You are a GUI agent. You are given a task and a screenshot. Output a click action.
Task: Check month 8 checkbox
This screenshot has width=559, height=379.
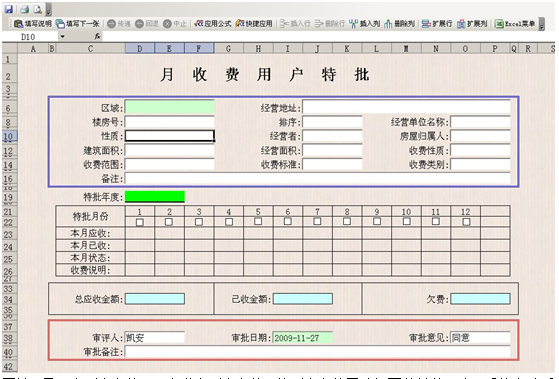347,221
